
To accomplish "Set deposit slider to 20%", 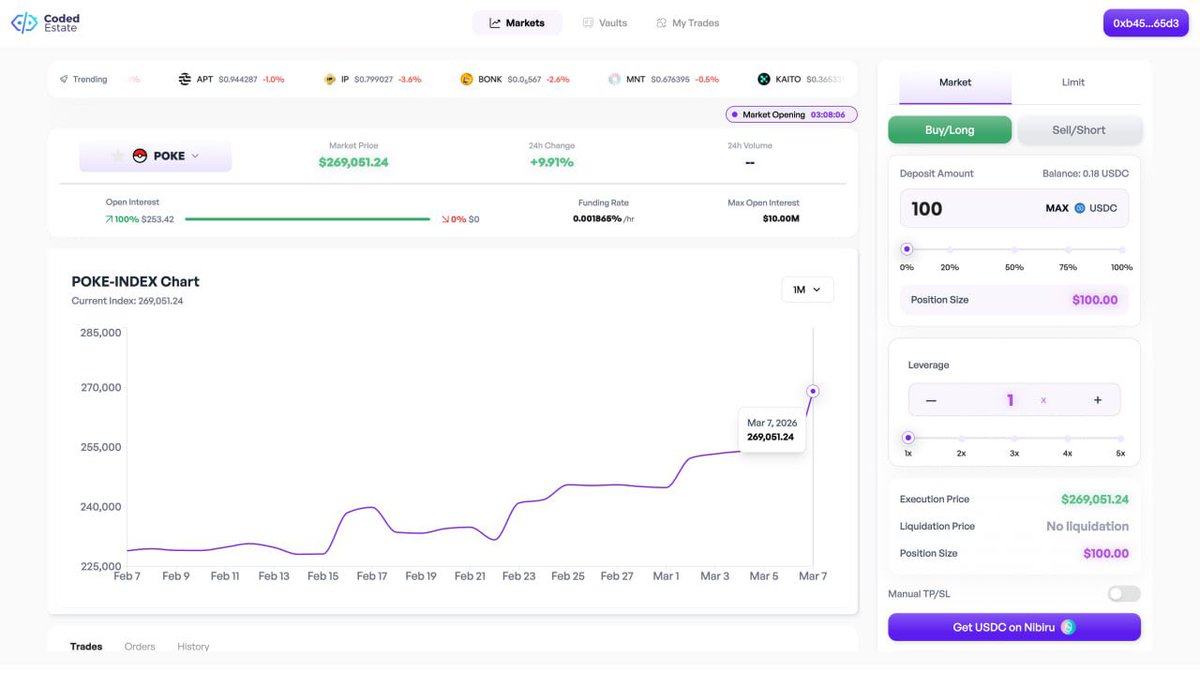I will point(950,249).
